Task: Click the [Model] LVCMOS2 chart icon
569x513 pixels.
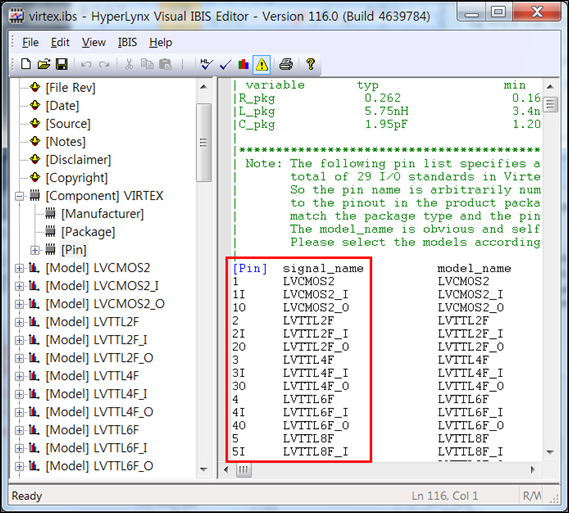Action: pos(34,268)
